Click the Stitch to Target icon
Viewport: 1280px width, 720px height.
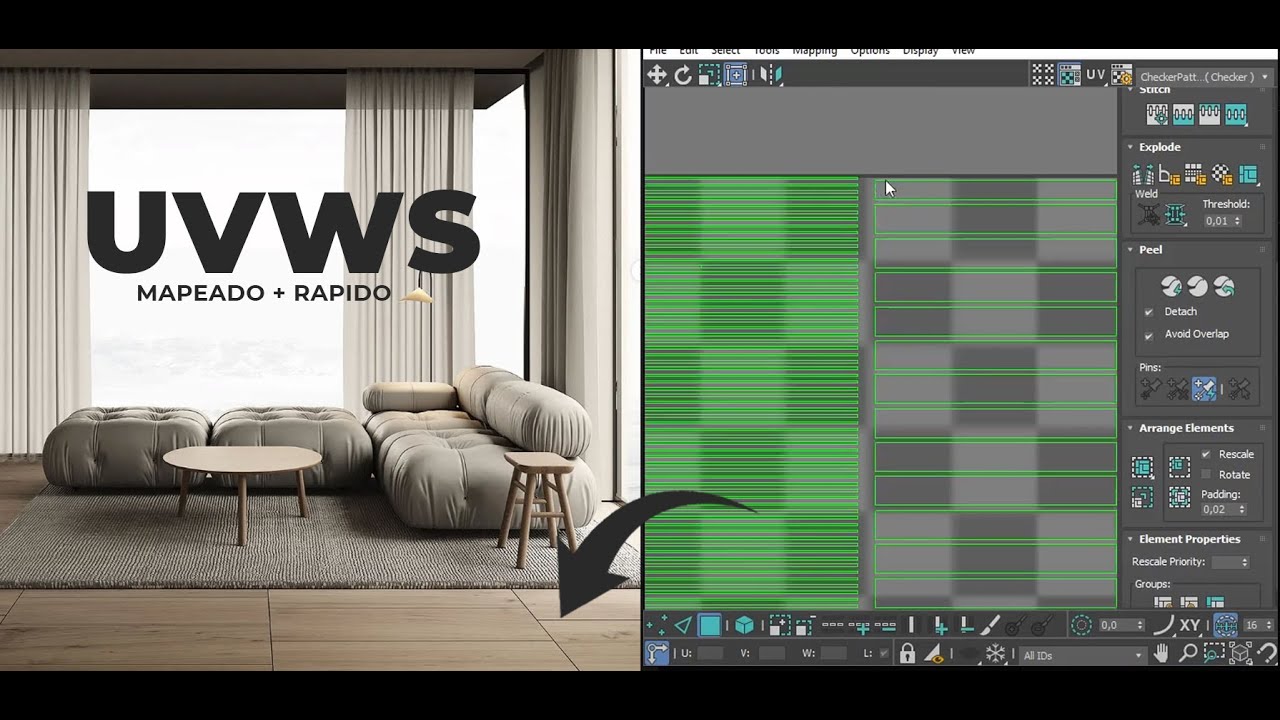click(x=1157, y=115)
